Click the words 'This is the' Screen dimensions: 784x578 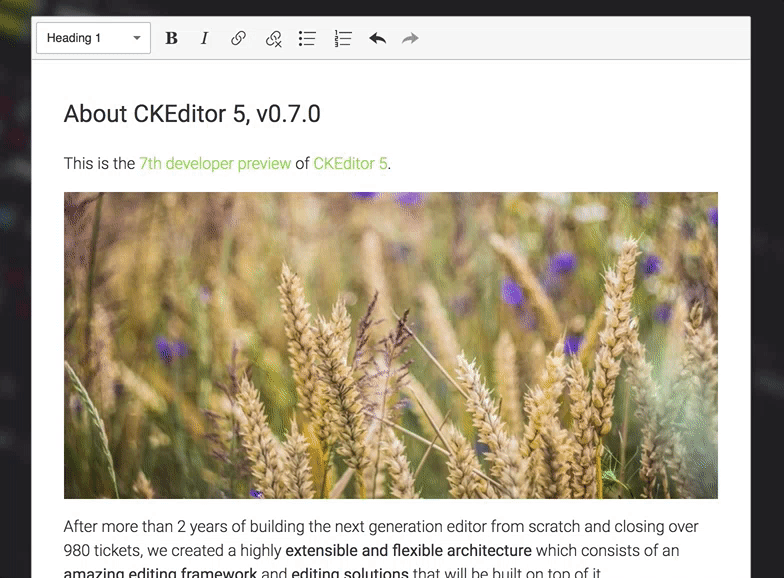(x=99, y=164)
